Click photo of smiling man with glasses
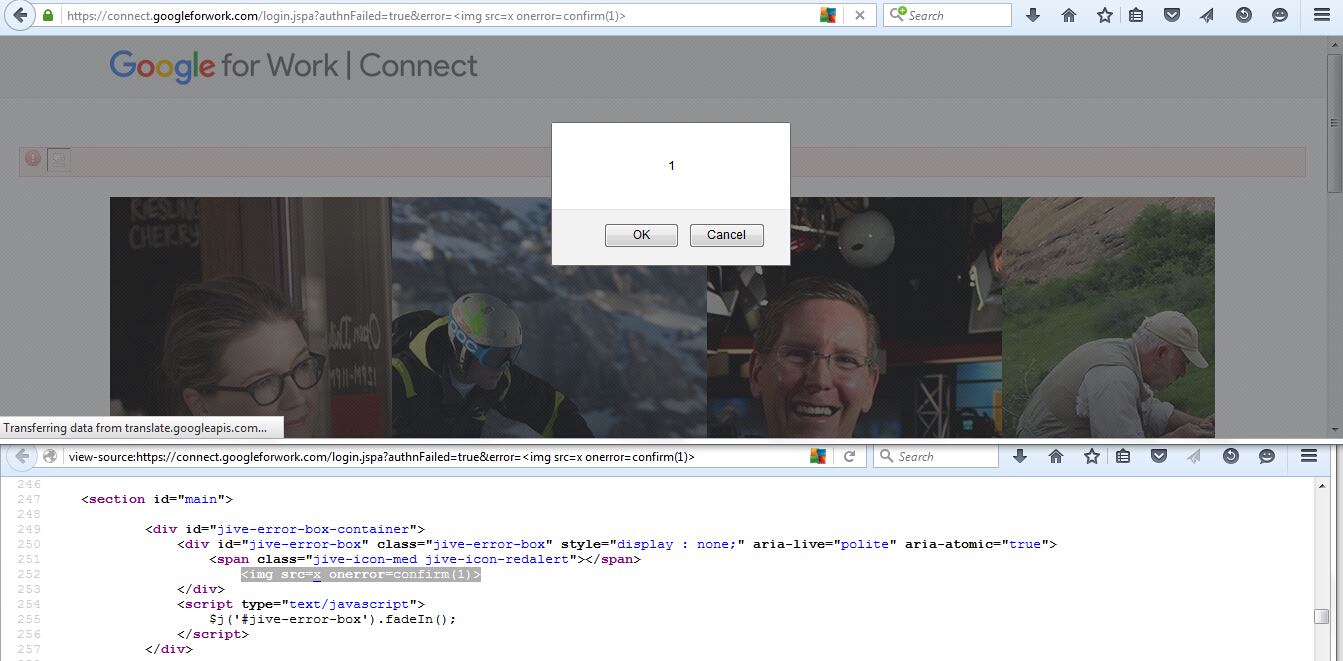This screenshot has width=1343, height=661. (x=854, y=317)
